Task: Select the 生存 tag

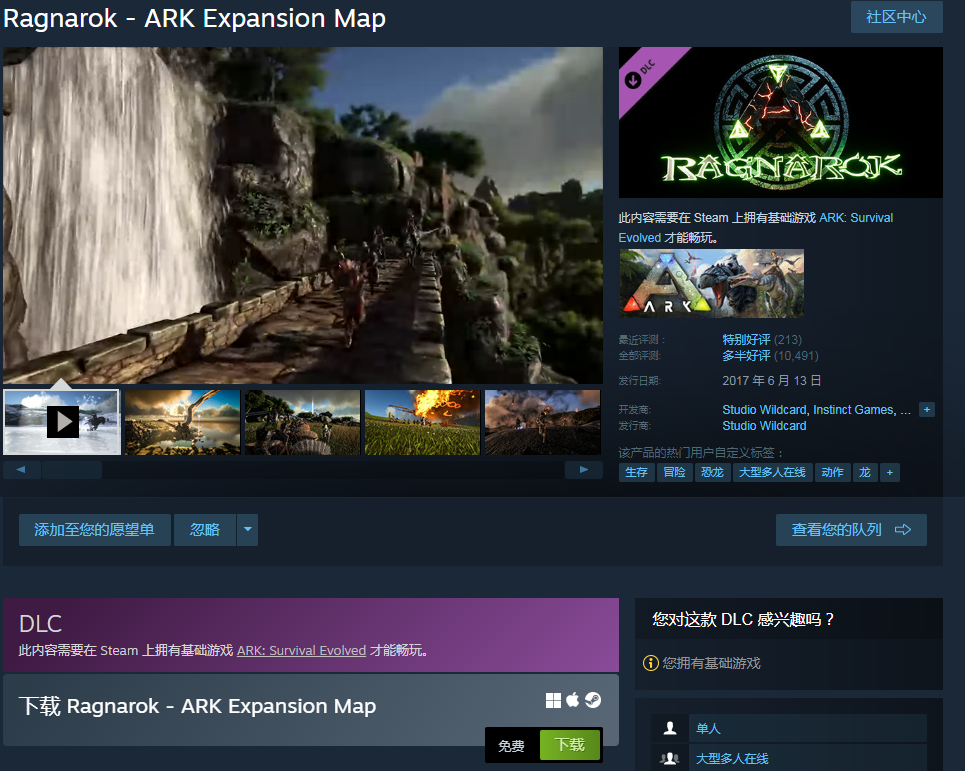Action: tap(636, 472)
